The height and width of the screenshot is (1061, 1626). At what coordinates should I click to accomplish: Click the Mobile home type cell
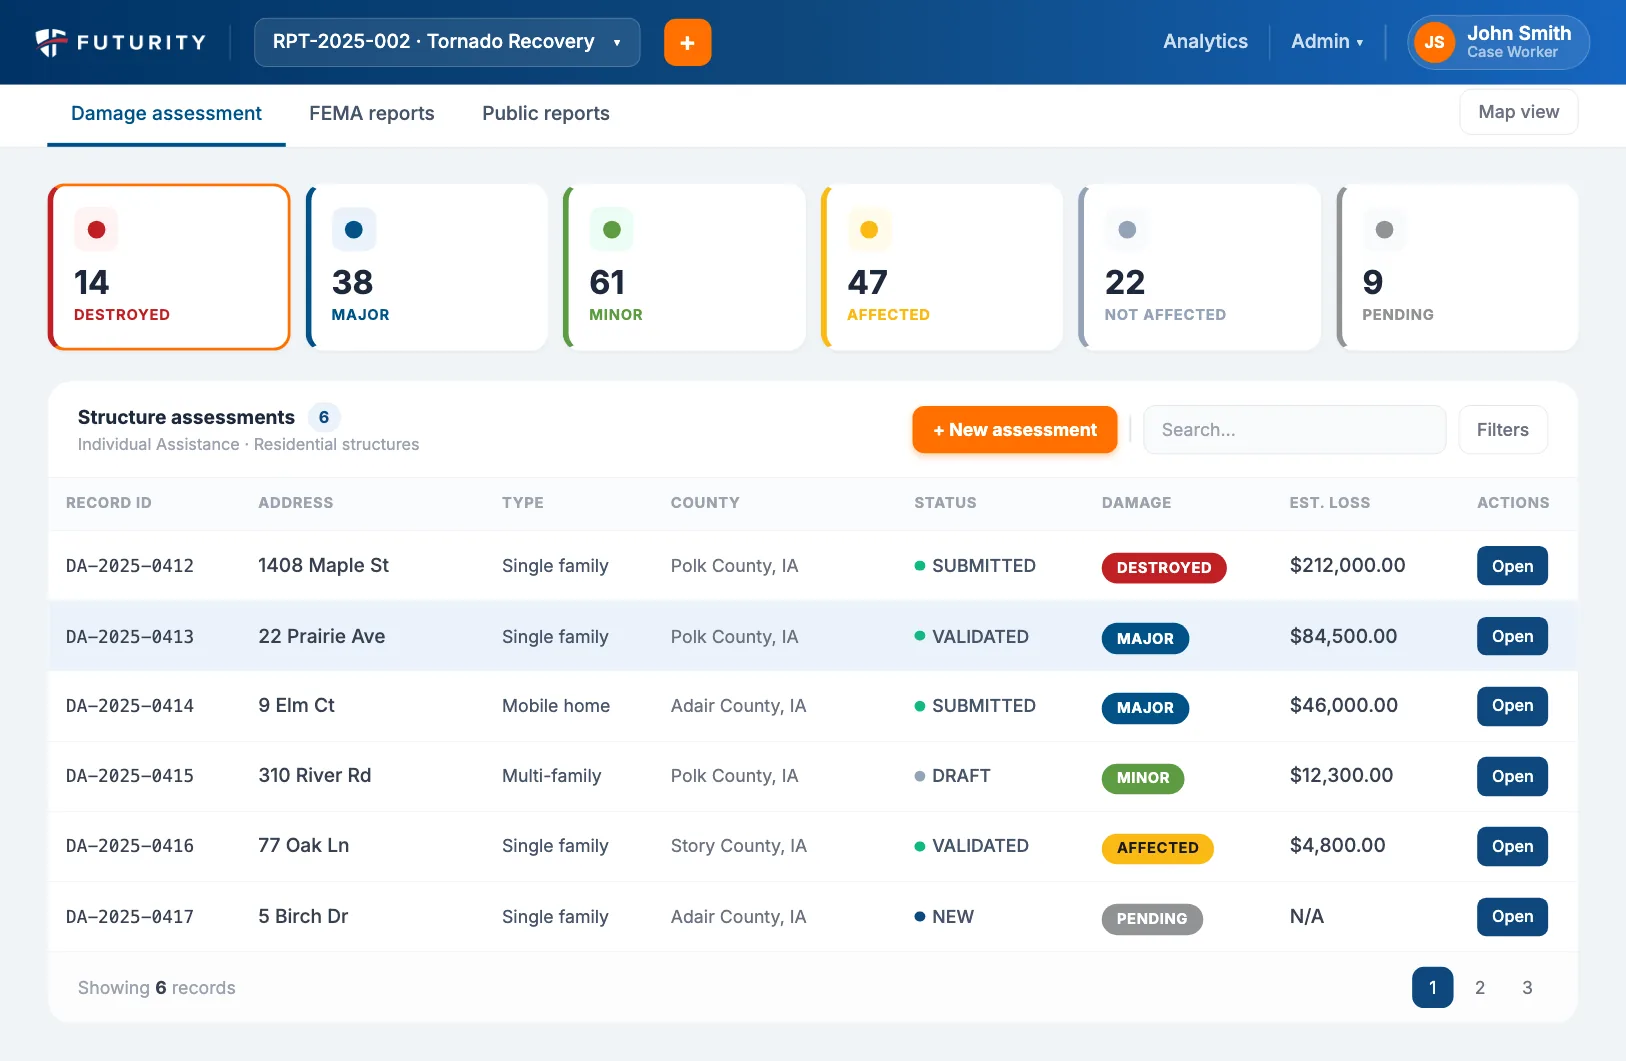[x=556, y=706]
